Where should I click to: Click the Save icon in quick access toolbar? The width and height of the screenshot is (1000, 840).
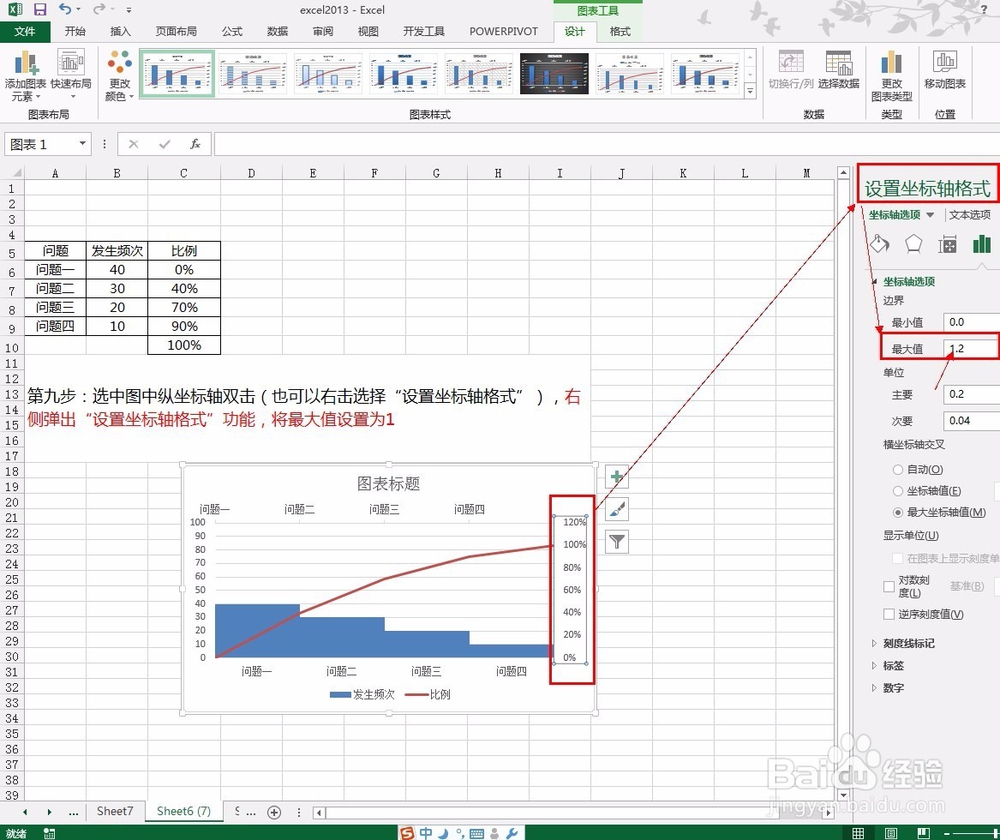(x=40, y=10)
